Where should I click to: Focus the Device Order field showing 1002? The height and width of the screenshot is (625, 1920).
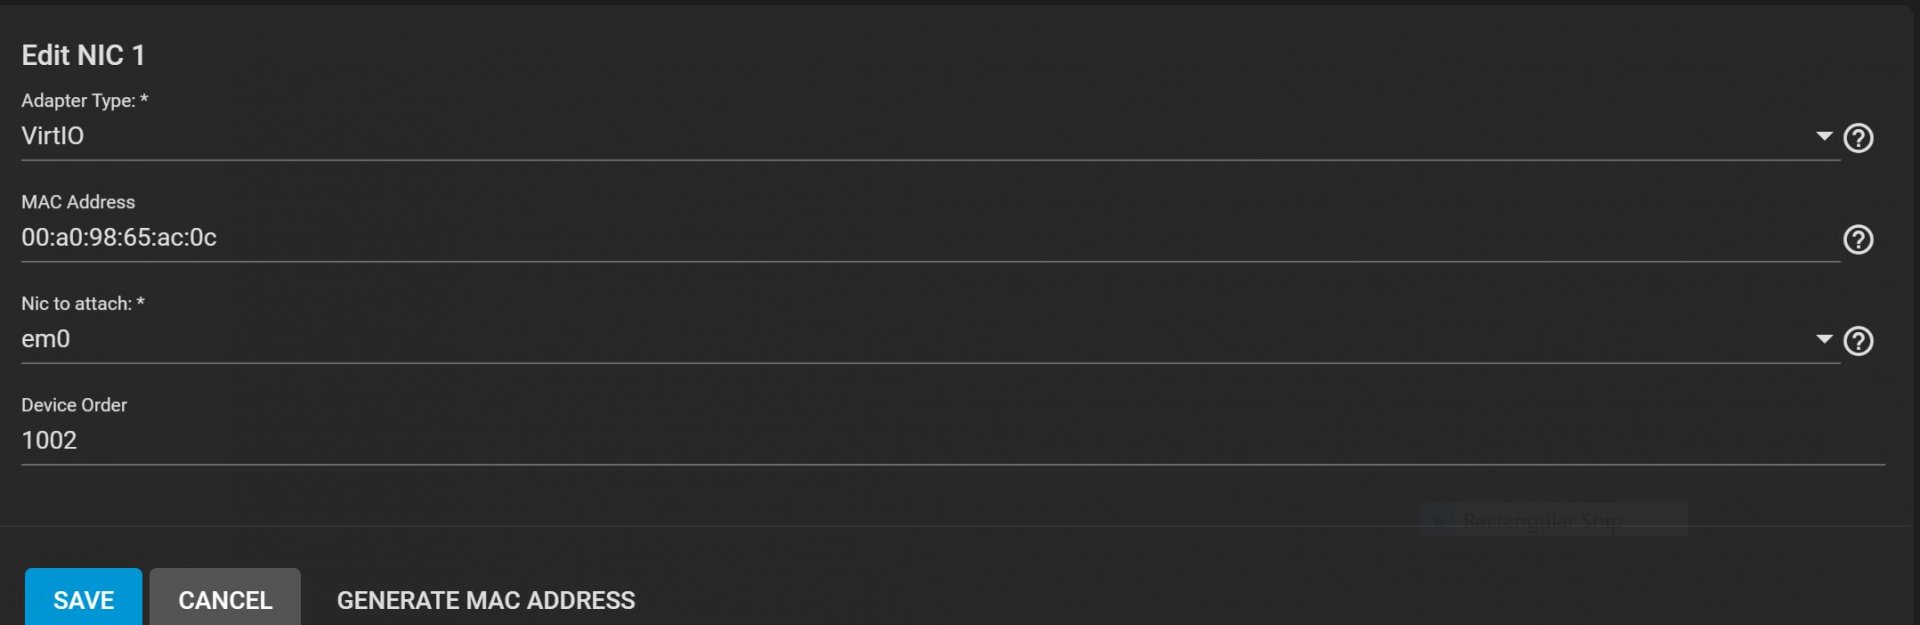[x=953, y=441]
